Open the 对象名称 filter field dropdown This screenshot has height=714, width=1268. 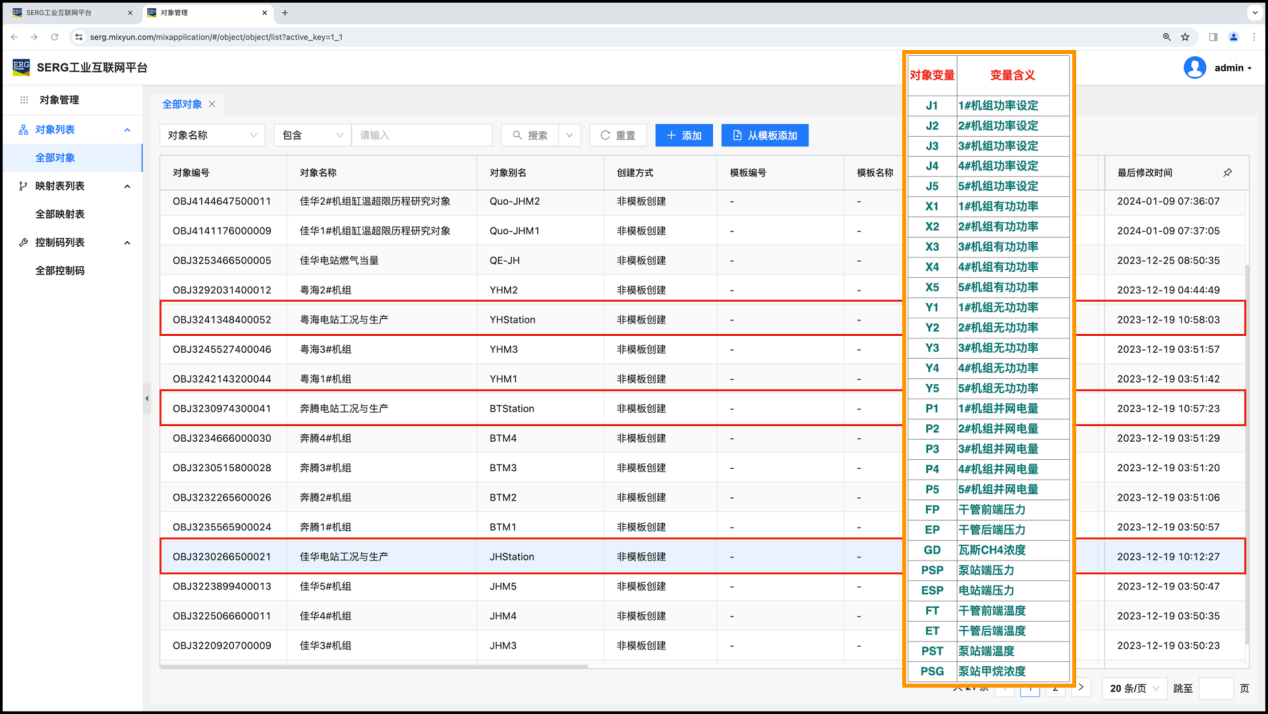212,135
